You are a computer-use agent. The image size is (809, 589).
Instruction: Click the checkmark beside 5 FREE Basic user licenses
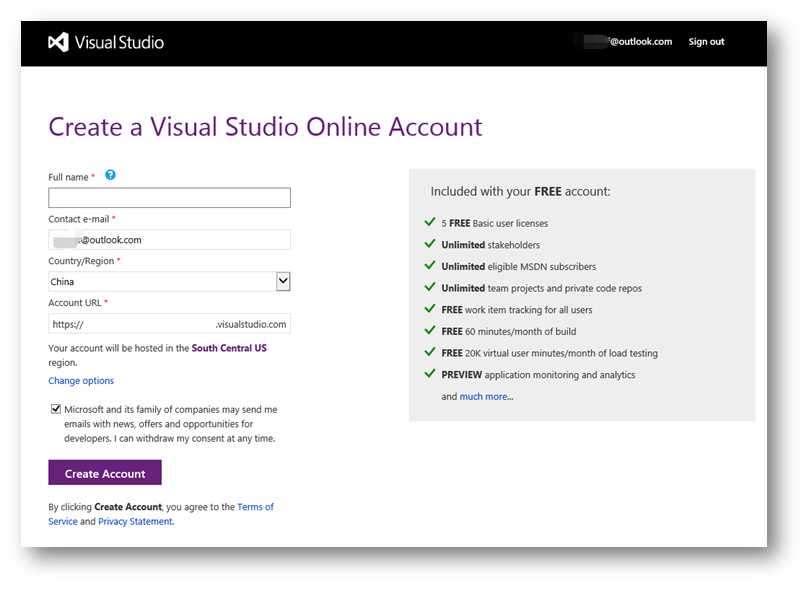tap(429, 222)
